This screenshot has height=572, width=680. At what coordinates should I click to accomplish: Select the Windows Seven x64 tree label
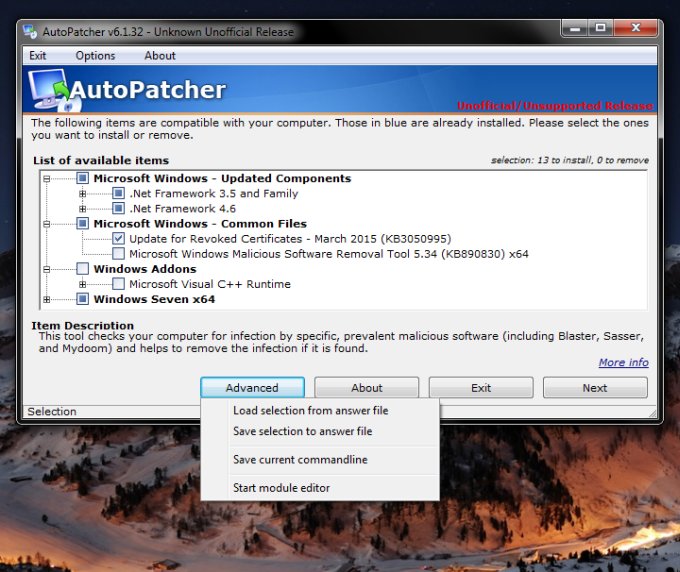pyautogui.click(x=154, y=299)
